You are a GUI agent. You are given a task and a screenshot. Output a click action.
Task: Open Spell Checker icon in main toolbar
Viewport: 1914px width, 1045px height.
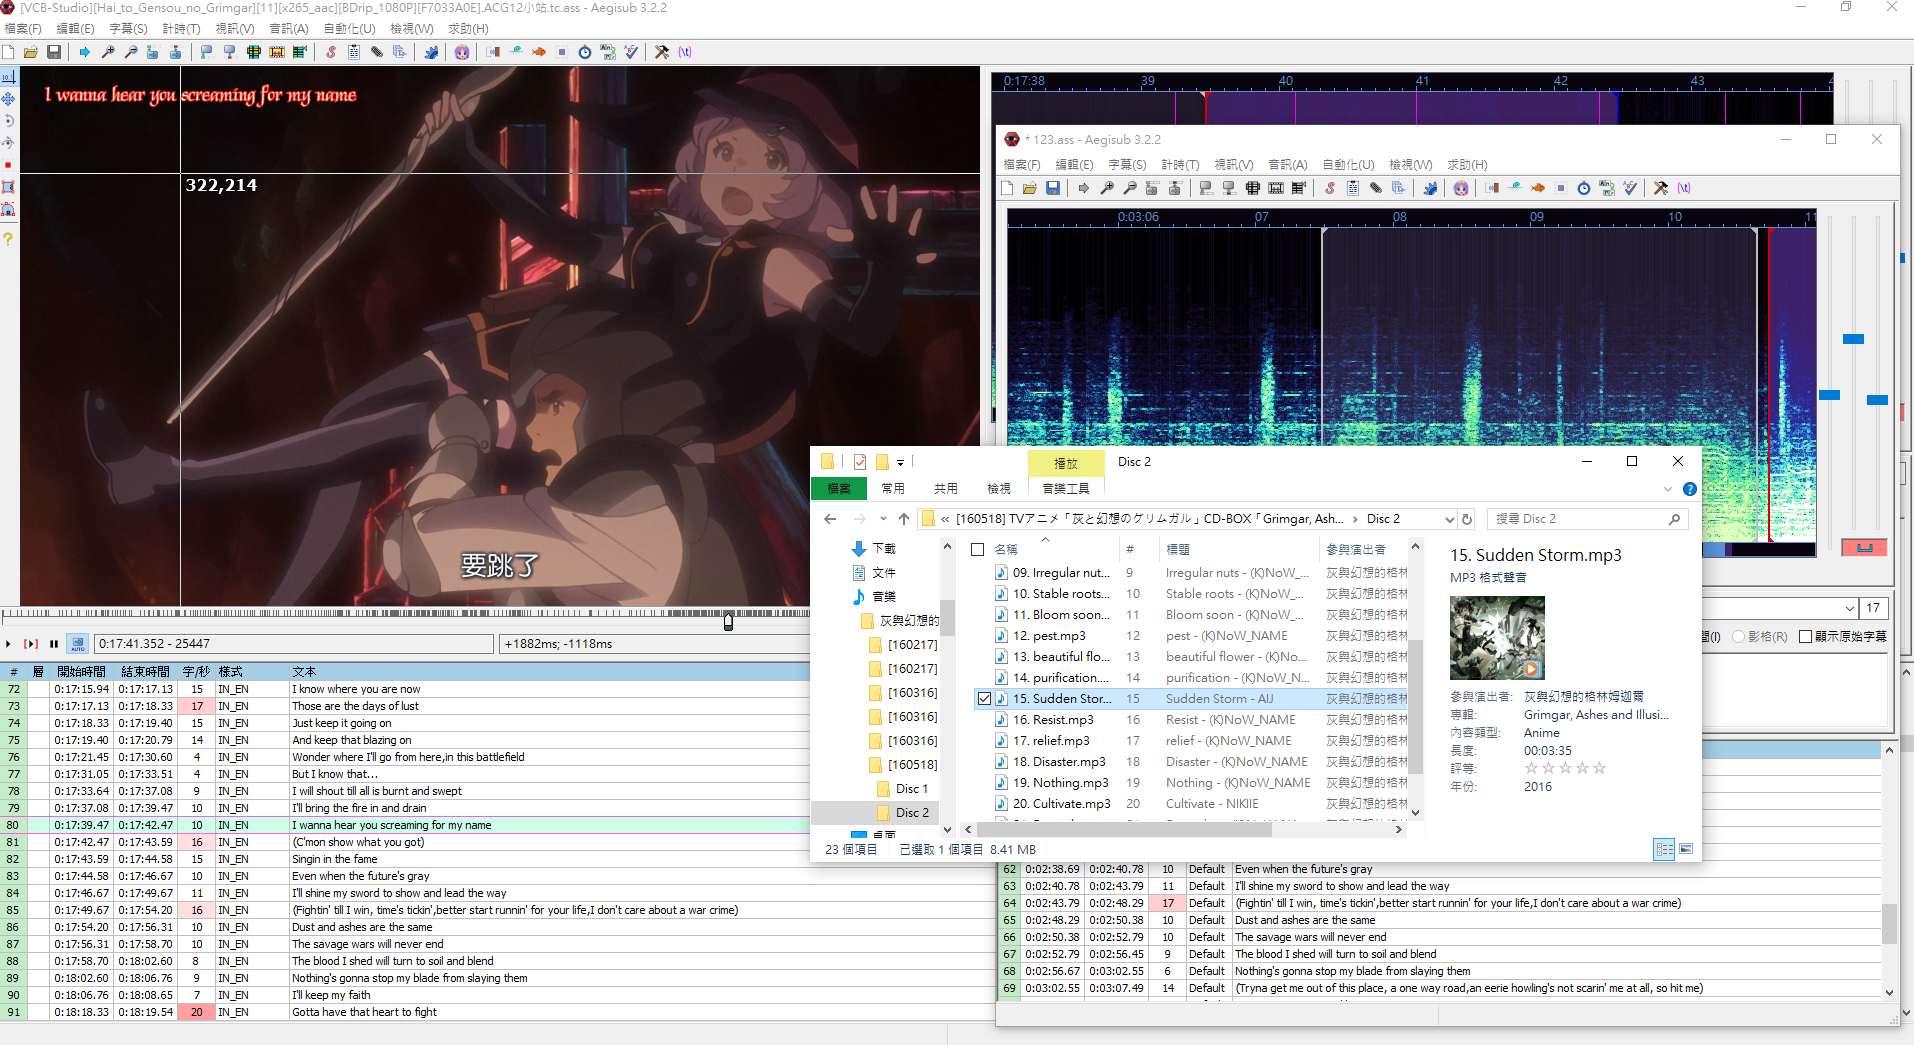pyautogui.click(x=631, y=52)
